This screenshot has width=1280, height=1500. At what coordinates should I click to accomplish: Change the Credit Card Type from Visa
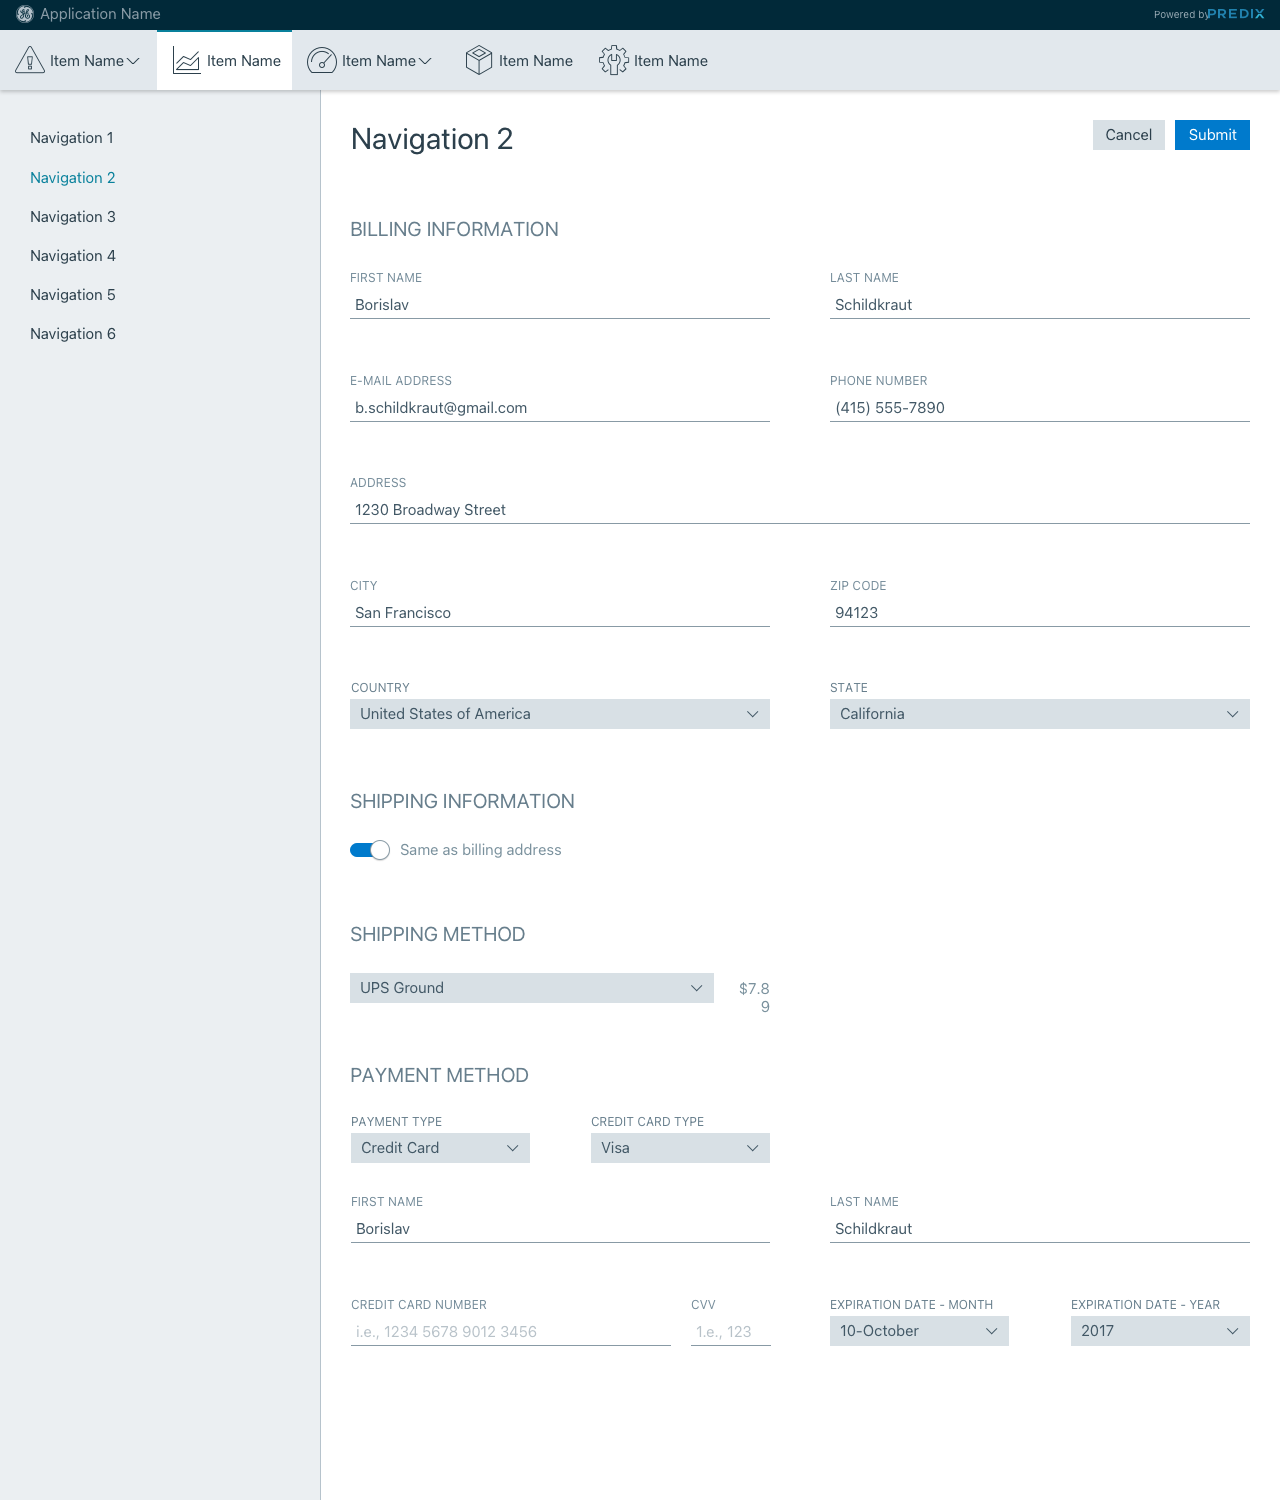pos(680,1148)
